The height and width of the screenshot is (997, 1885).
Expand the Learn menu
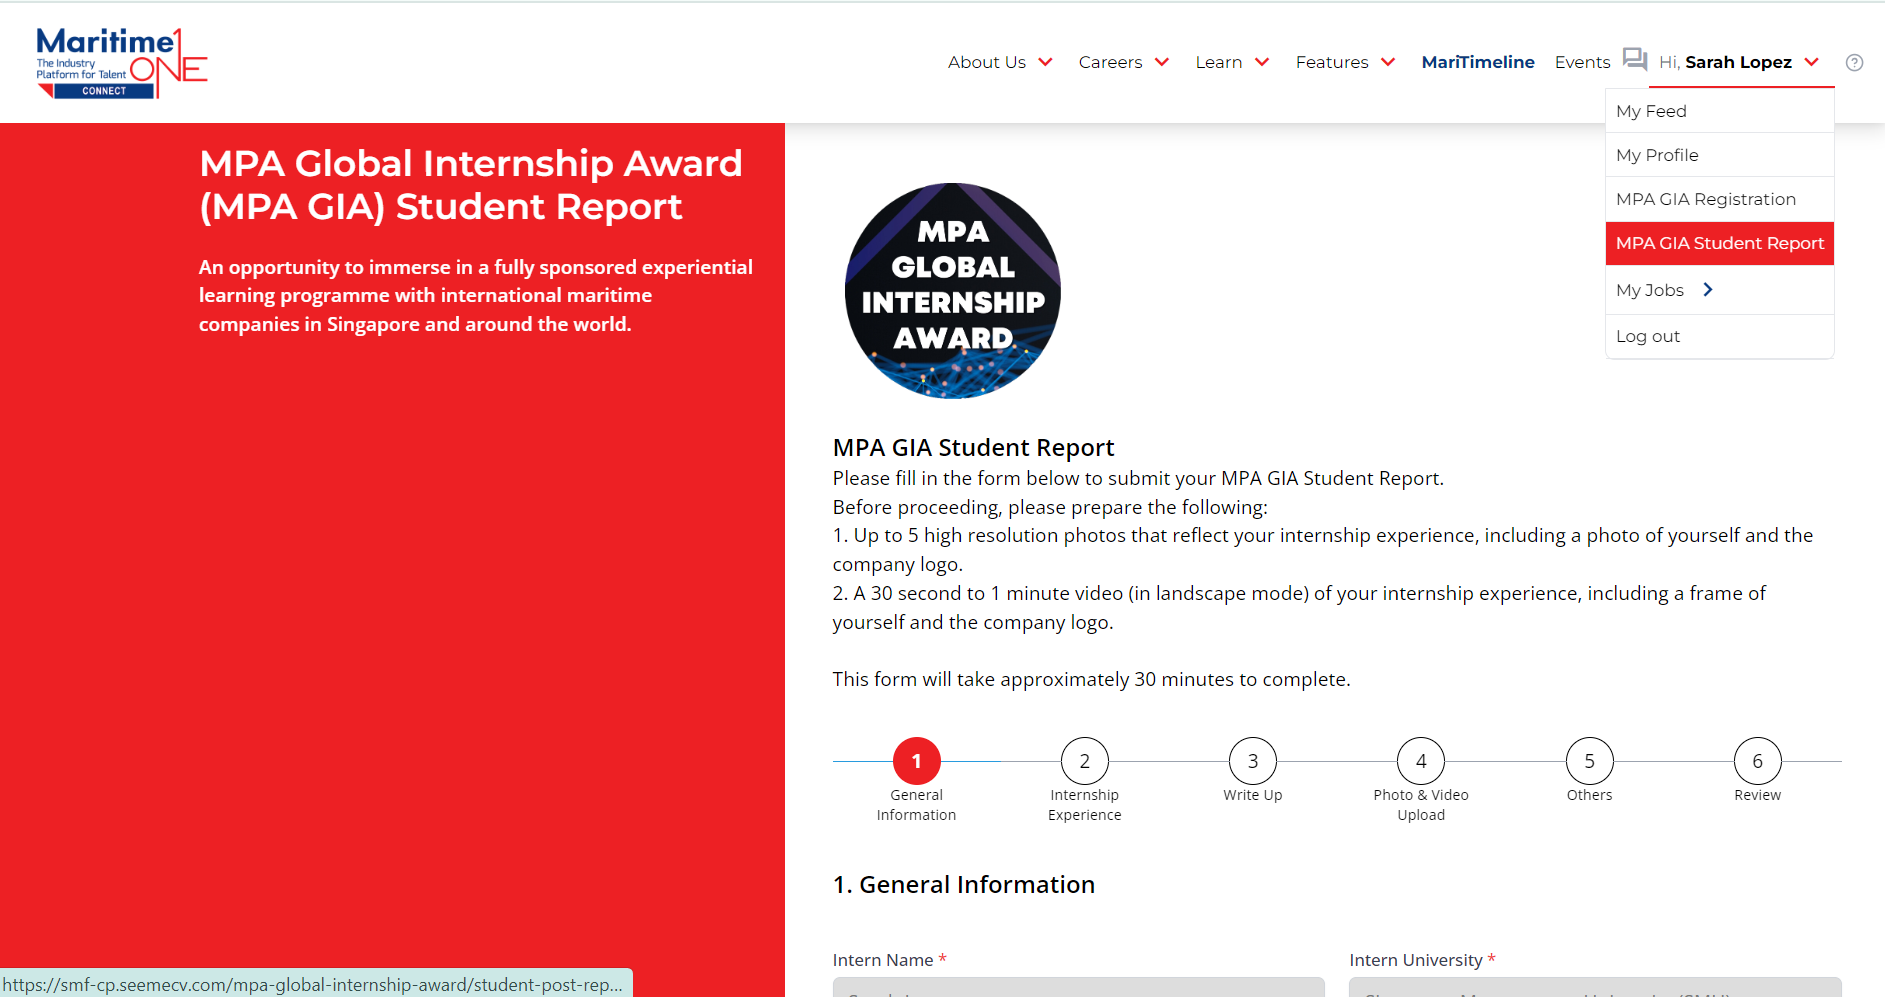1232,62
